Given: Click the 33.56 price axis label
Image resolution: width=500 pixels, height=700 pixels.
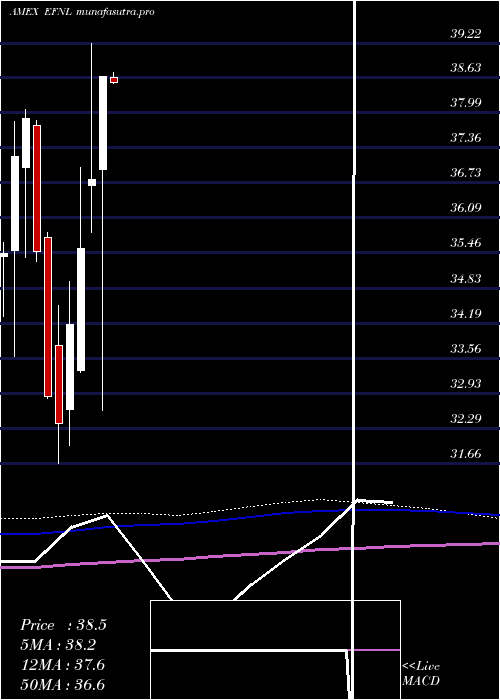Looking at the screenshot, I should (x=465, y=348).
